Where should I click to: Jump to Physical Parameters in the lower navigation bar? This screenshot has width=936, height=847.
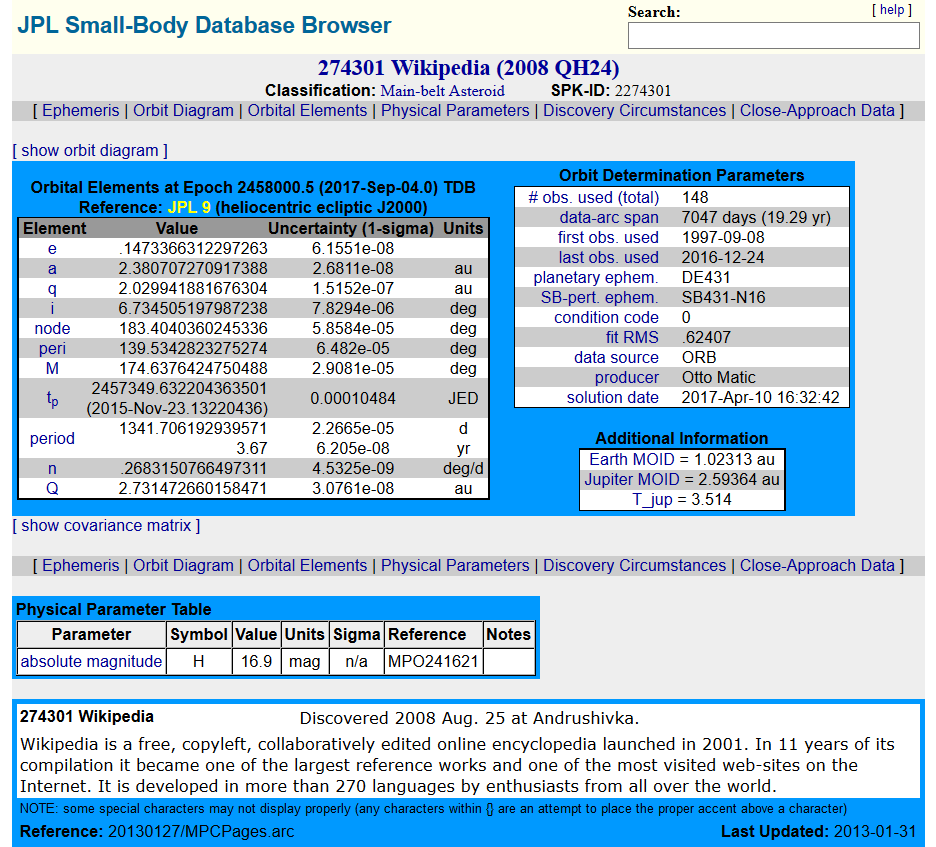tap(455, 565)
